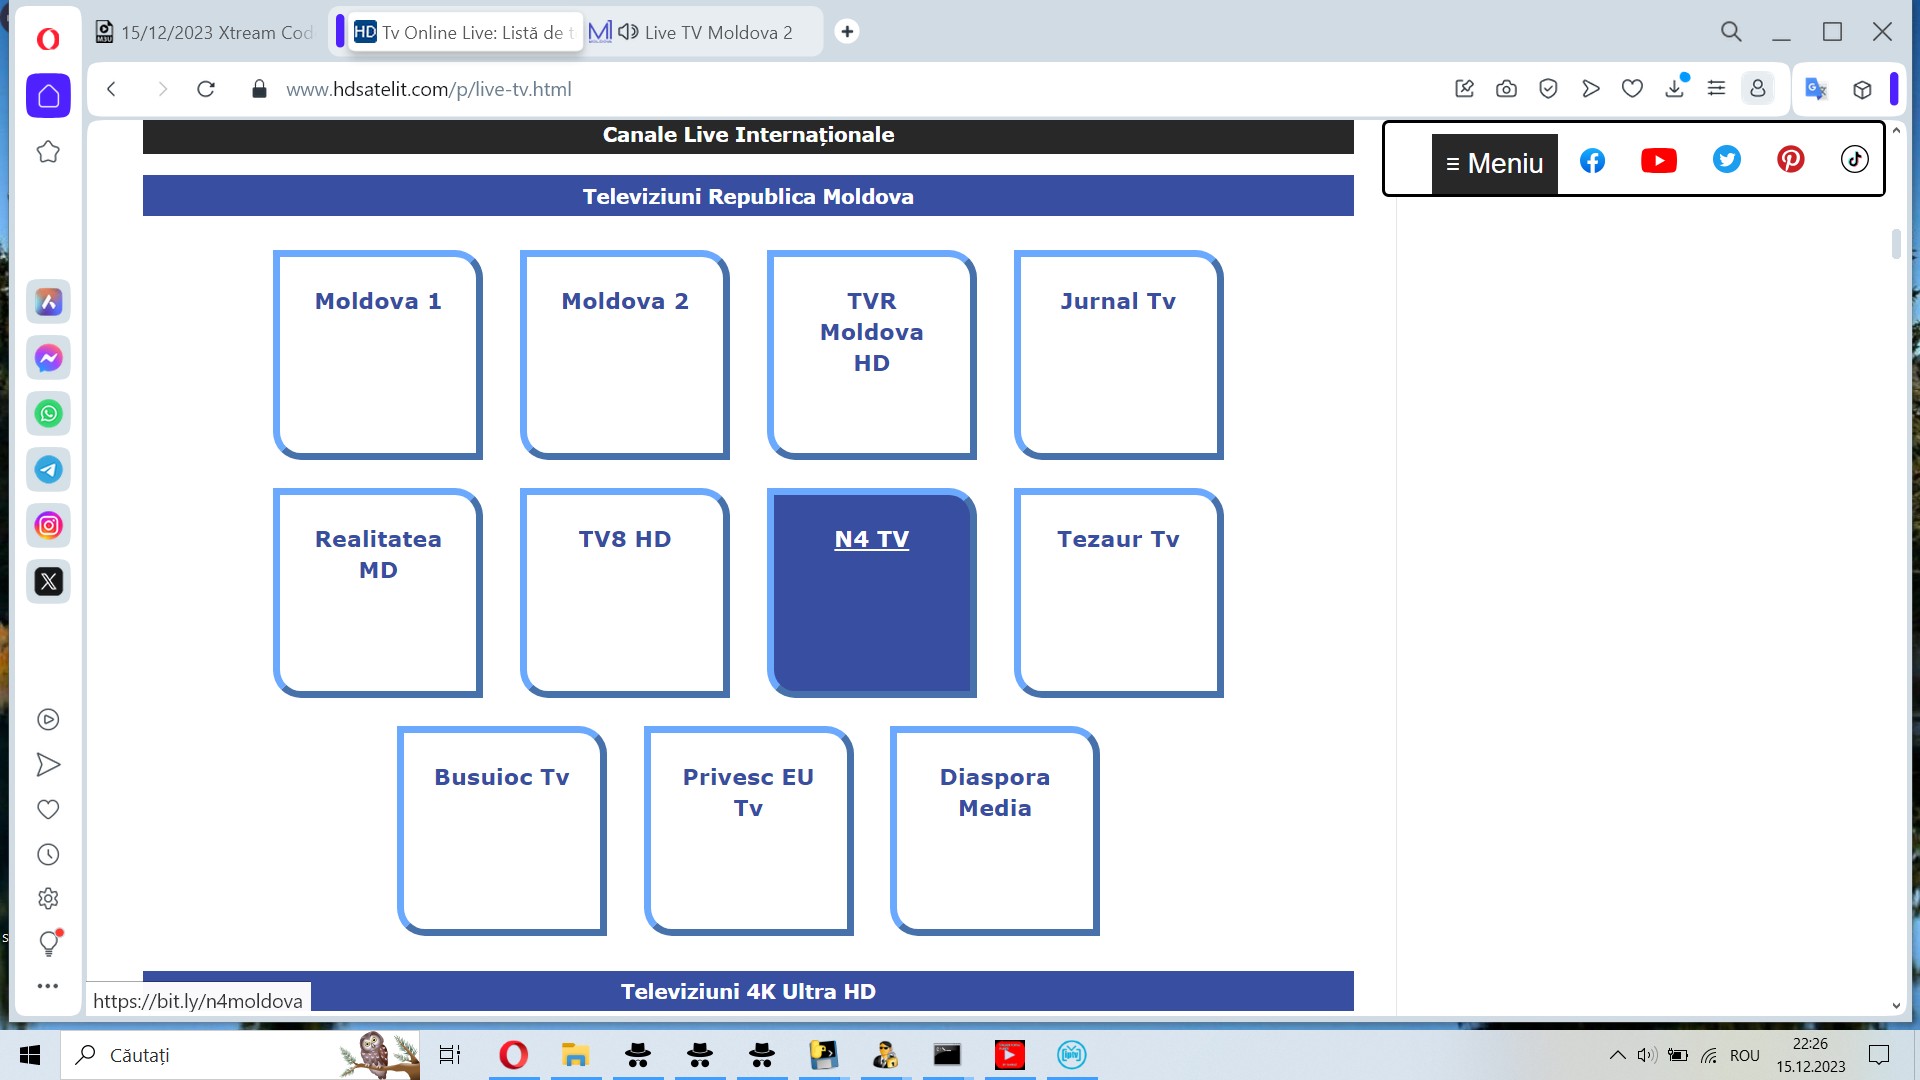The width and height of the screenshot is (1920, 1080).
Task: Open the downloads icon in toolbar
Action: click(x=1675, y=88)
